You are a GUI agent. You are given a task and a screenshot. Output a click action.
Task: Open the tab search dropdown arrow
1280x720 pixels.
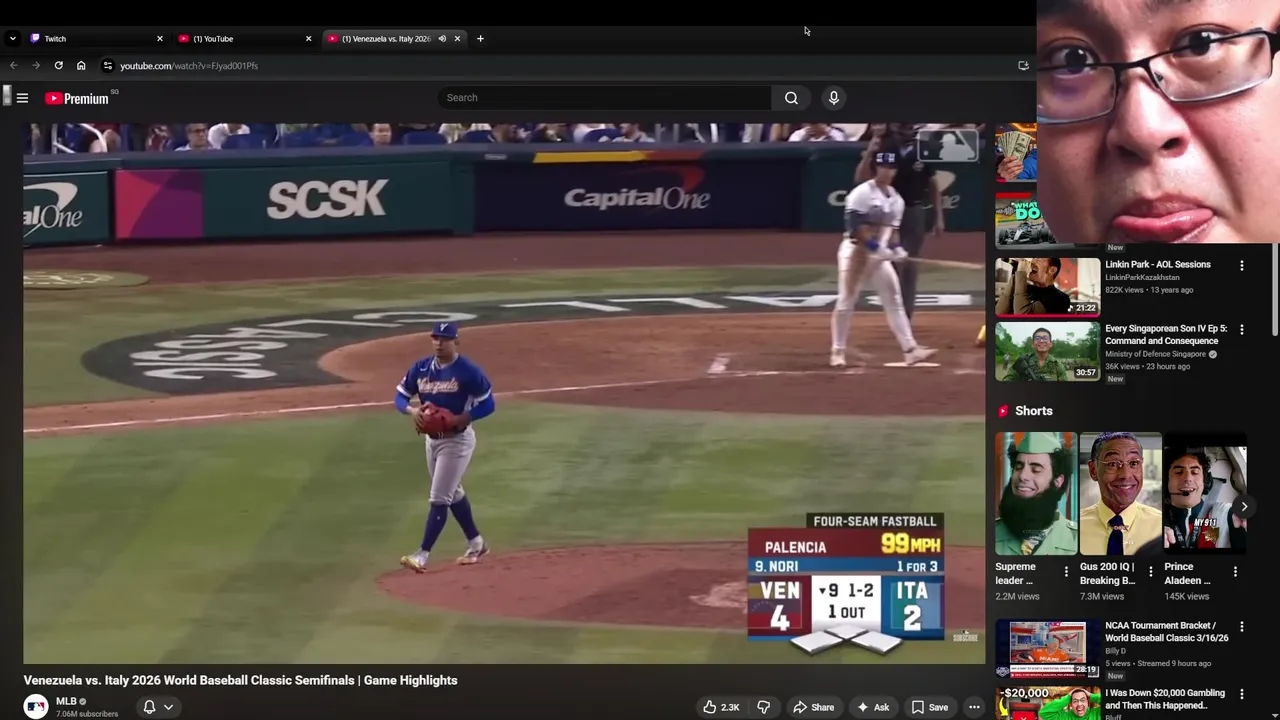(x=12, y=39)
